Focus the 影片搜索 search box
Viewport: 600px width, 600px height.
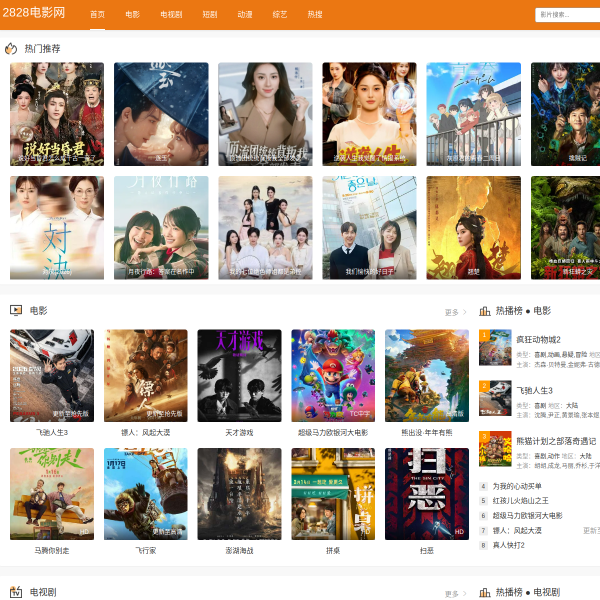point(567,15)
